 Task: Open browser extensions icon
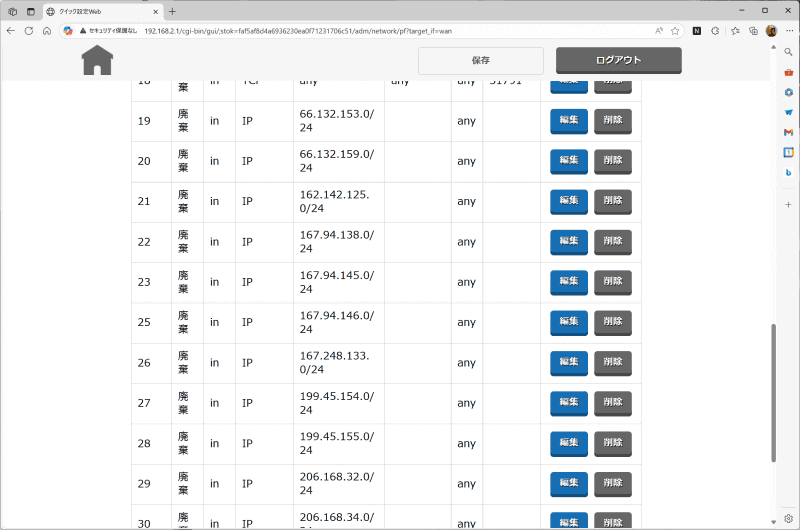[x=715, y=31]
